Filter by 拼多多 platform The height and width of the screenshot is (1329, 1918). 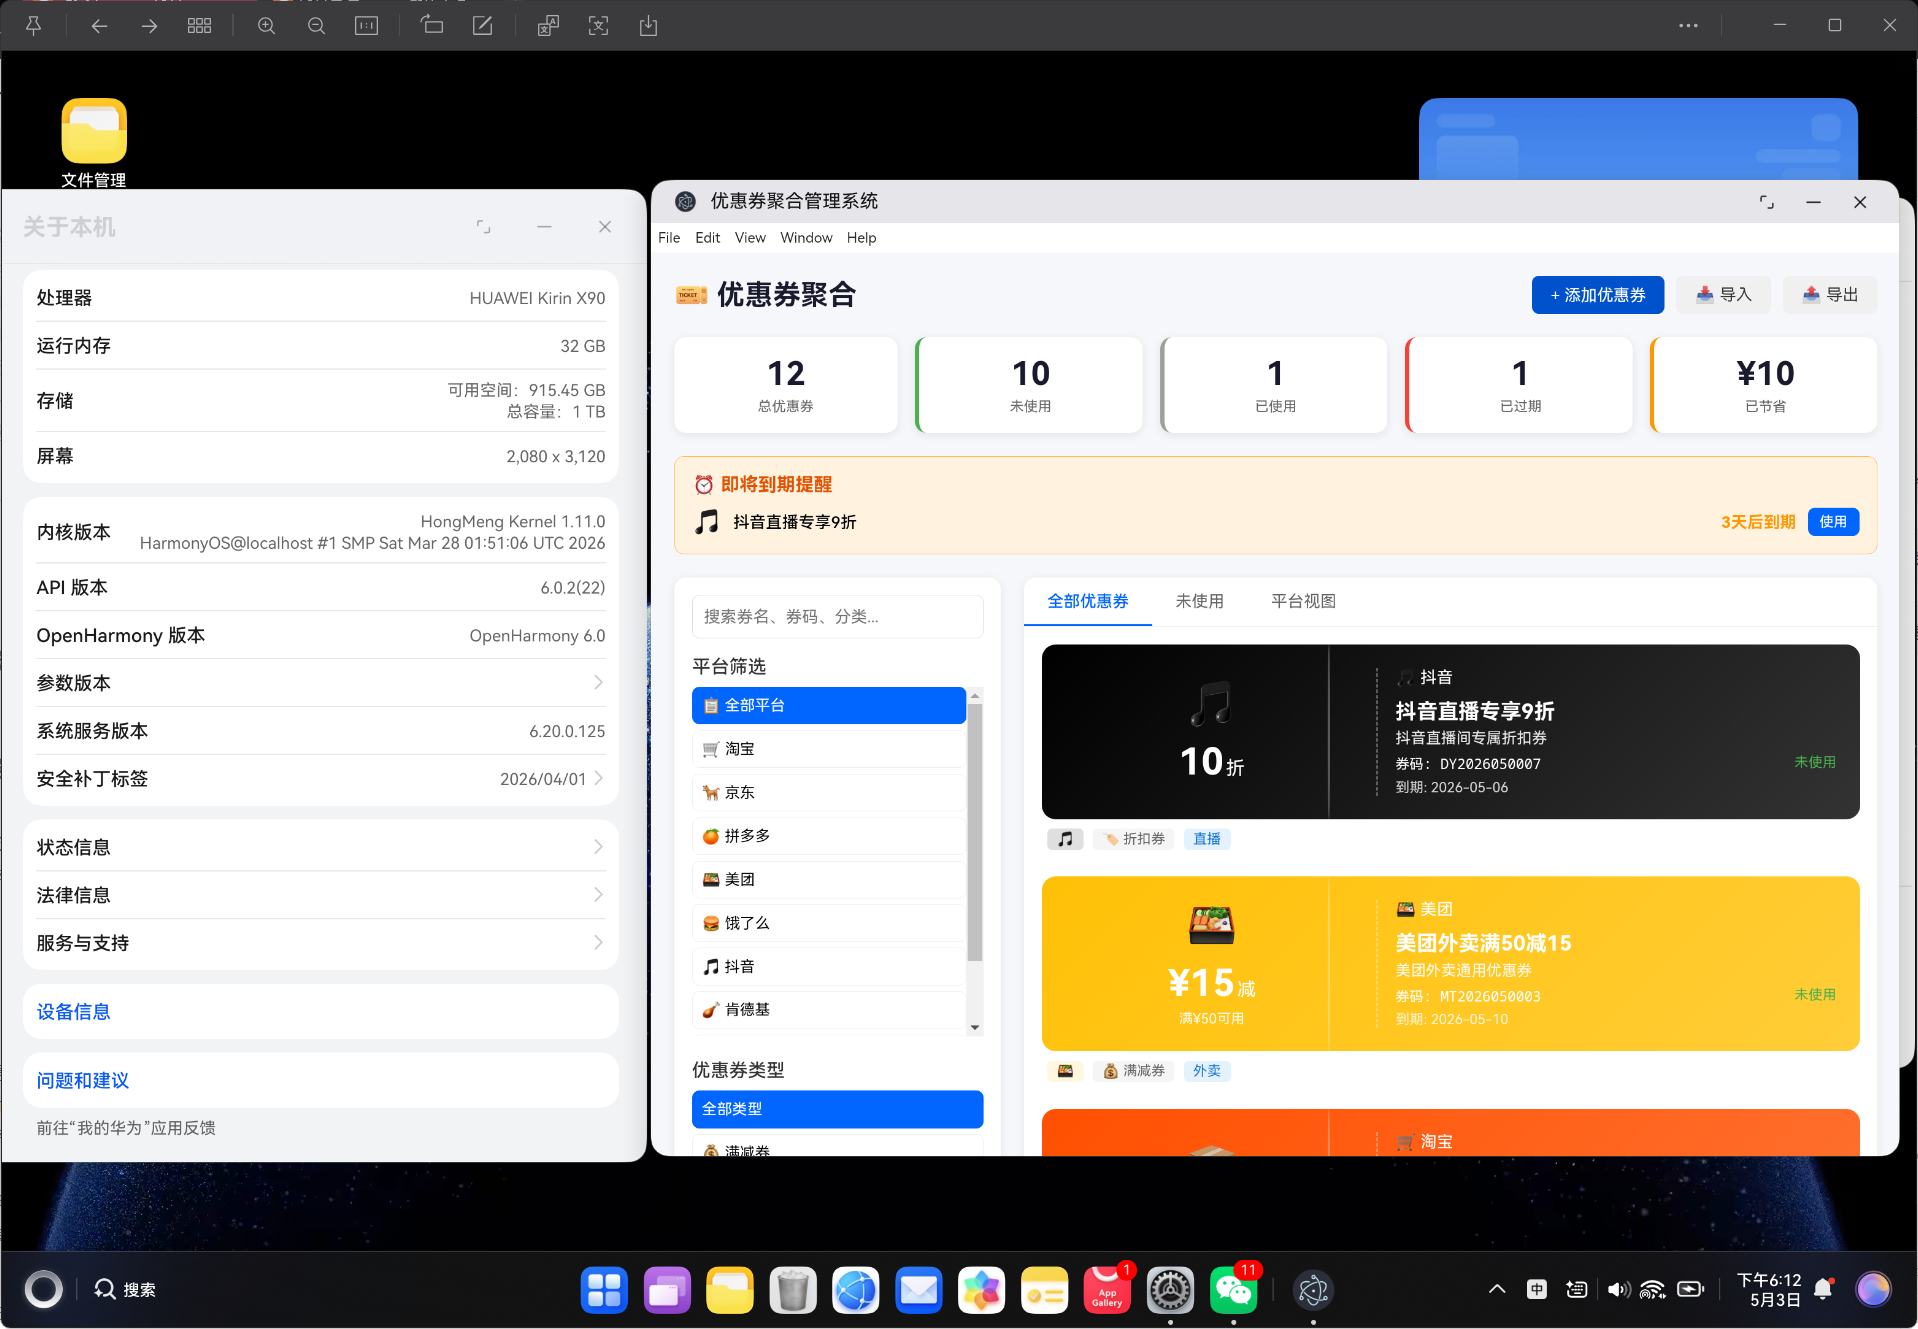(828, 836)
